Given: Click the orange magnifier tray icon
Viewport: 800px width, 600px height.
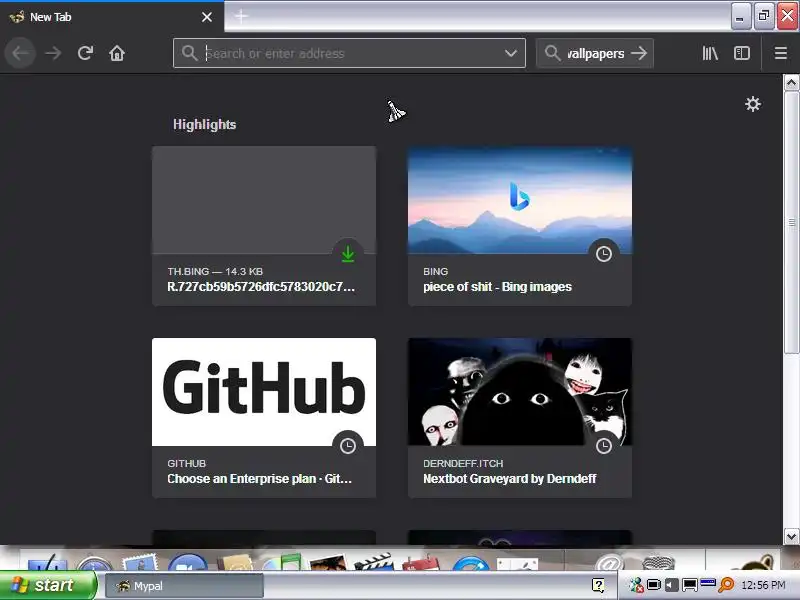Looking at the screenshot, I should click(x=726, y=585).
